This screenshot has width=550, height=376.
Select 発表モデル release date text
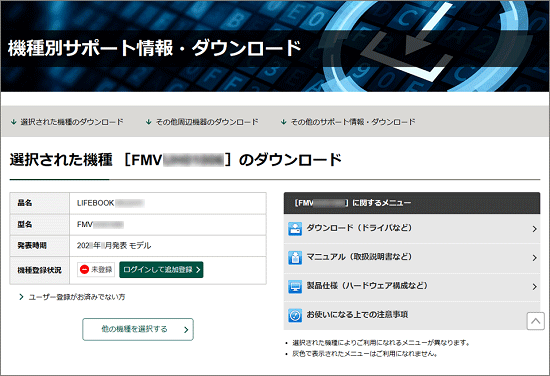pos(114,245)
